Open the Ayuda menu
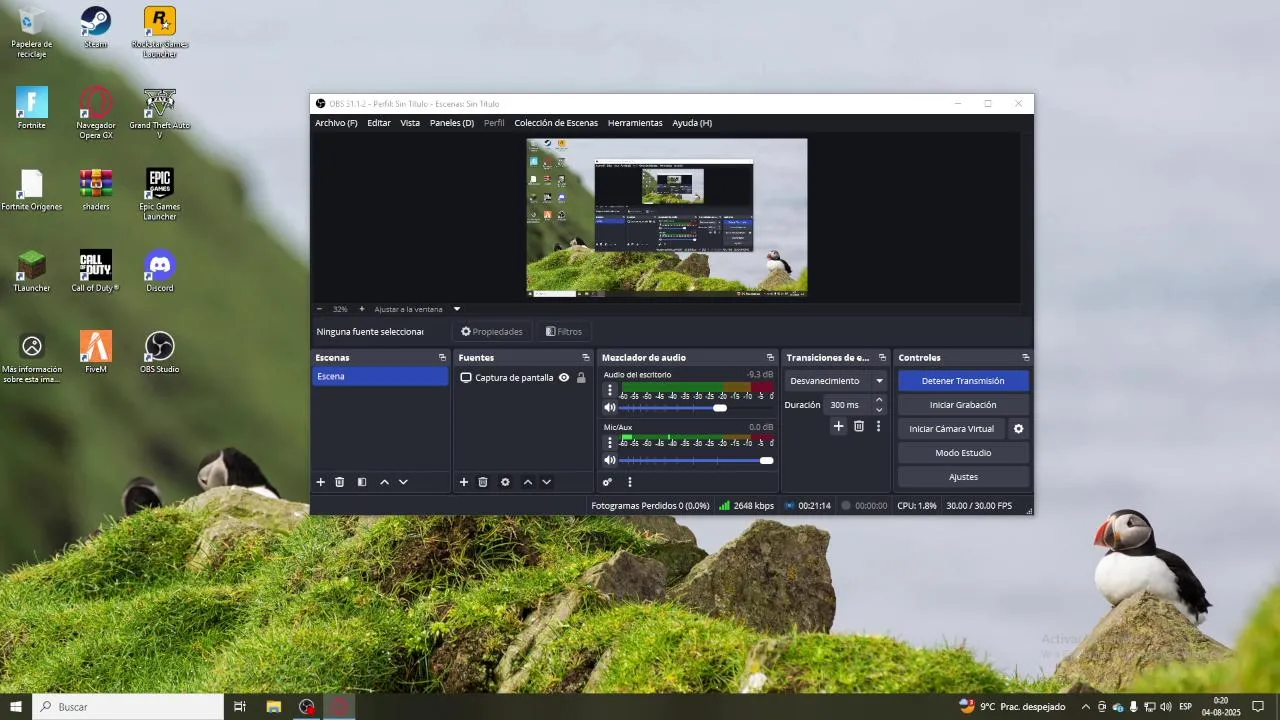This screenshot has width=1280, height=720. click(692, 123)
